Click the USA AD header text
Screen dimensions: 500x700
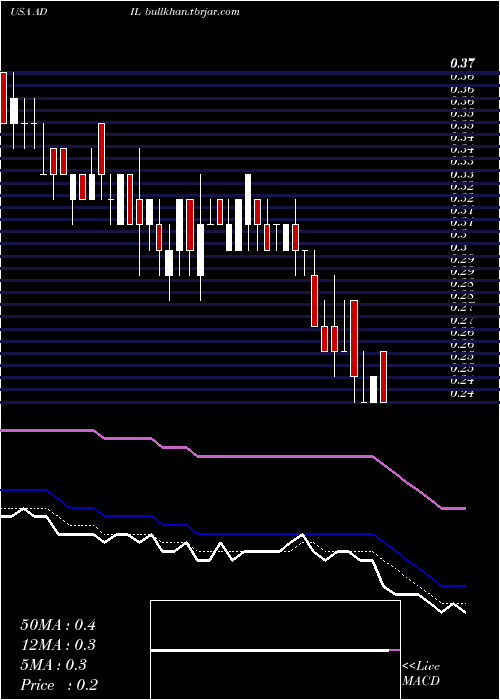pos(29,12)
